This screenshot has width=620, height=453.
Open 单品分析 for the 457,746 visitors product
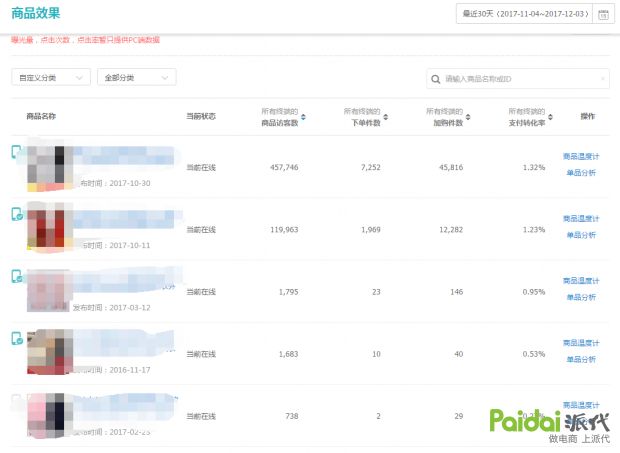tap(581, 173)
